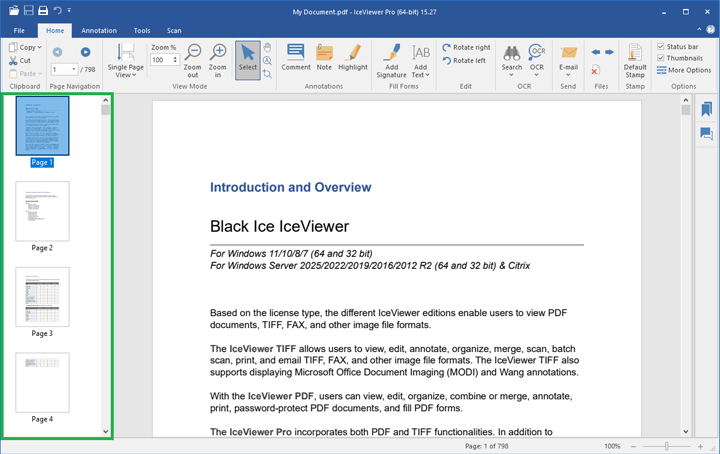
Task: Choose the hand pan tool
Action: click(267, 47)
